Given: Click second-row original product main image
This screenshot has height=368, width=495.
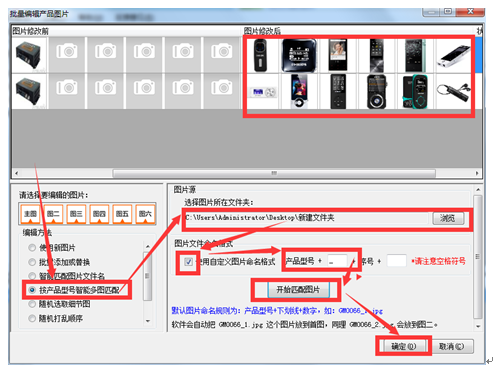Looking at the screenshot, I should [29, 92].
